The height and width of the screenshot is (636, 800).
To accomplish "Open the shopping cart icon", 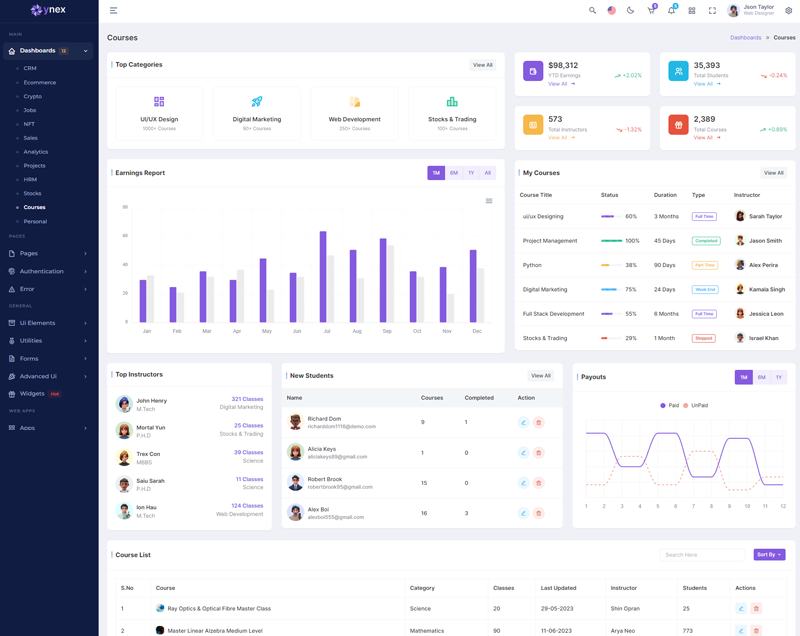I will (x=651, y=11).
